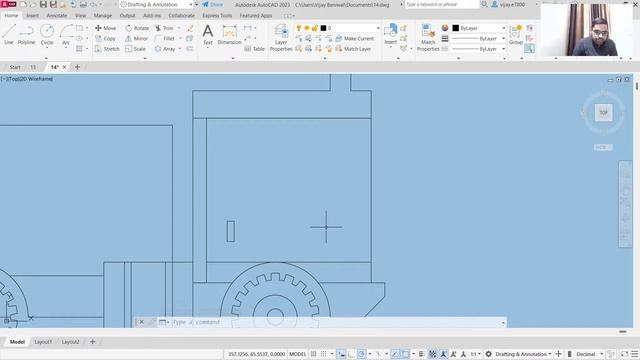The height and width of the screenshot is (360, 640).
Task: Activate the Mirror command
Action: pyautogui.click(x=136, y=38)
